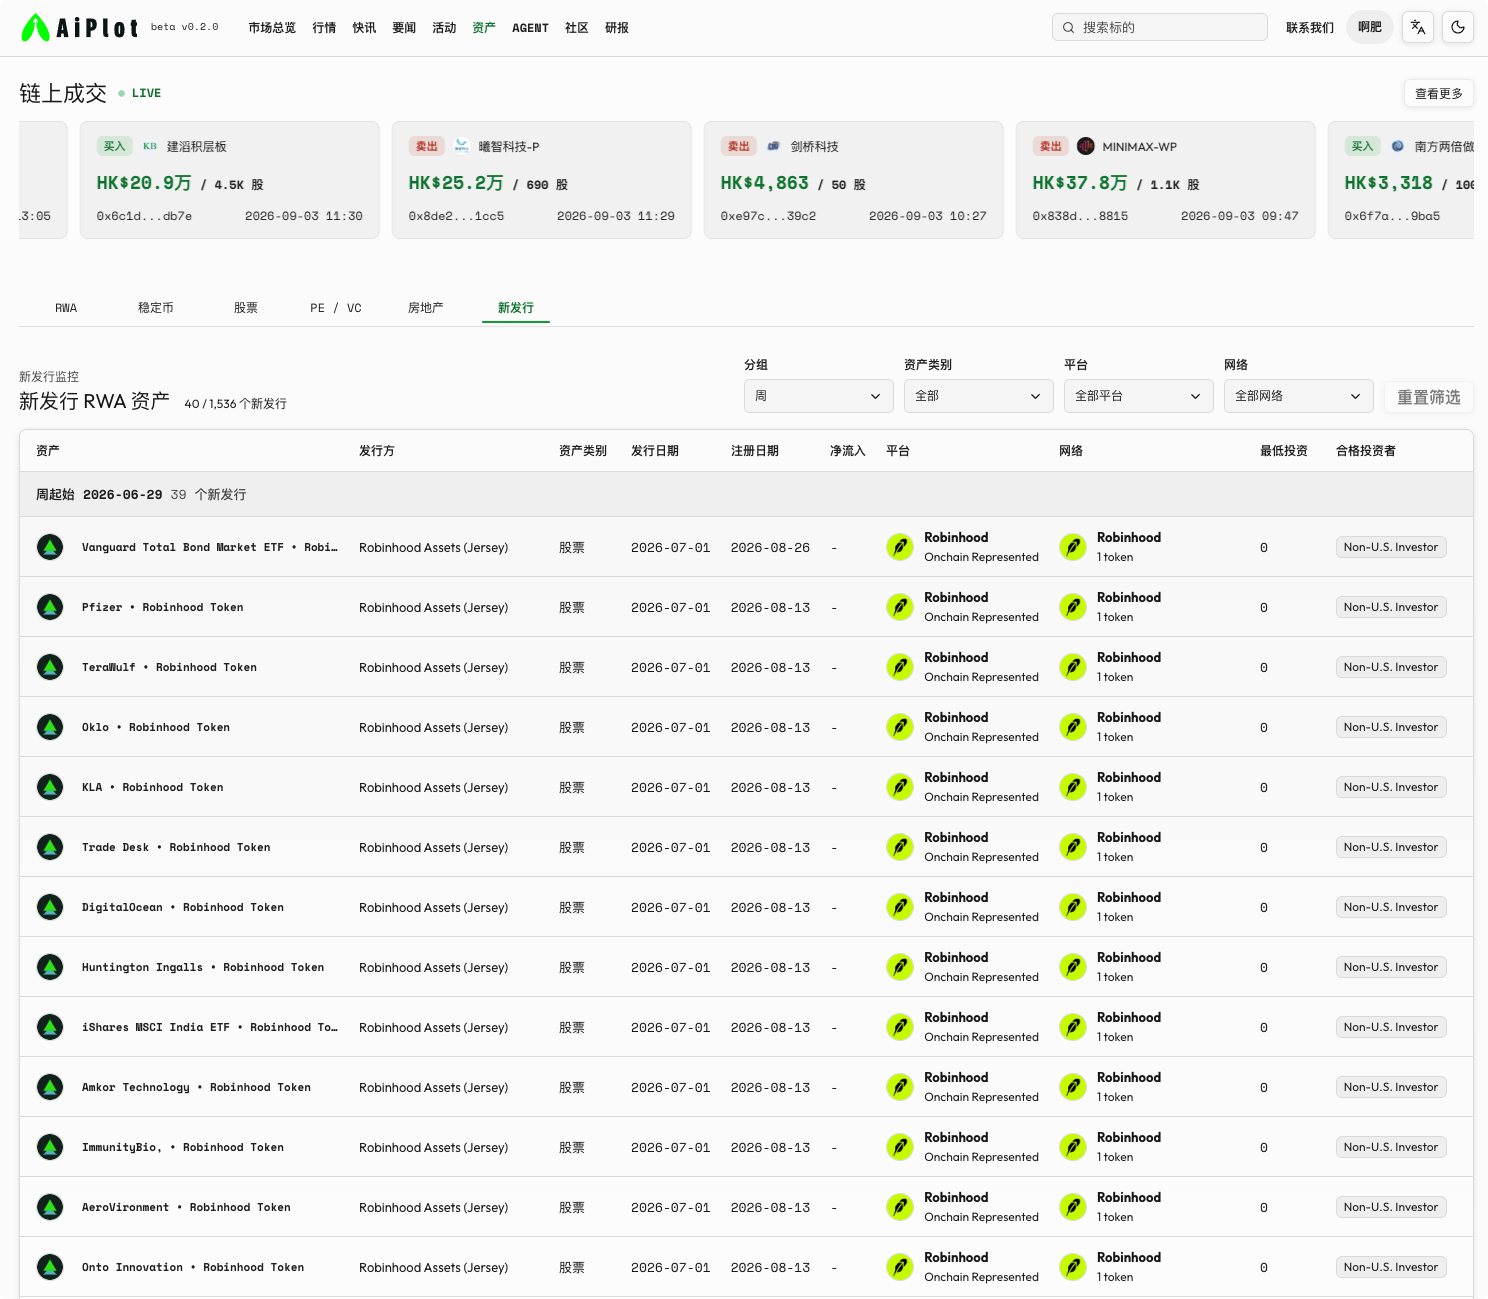The height and width of the screenshot is (1299, 1488).
Task: Switch to the 房地产 tab
Action: pyautogui.click(x=426, y=308)
